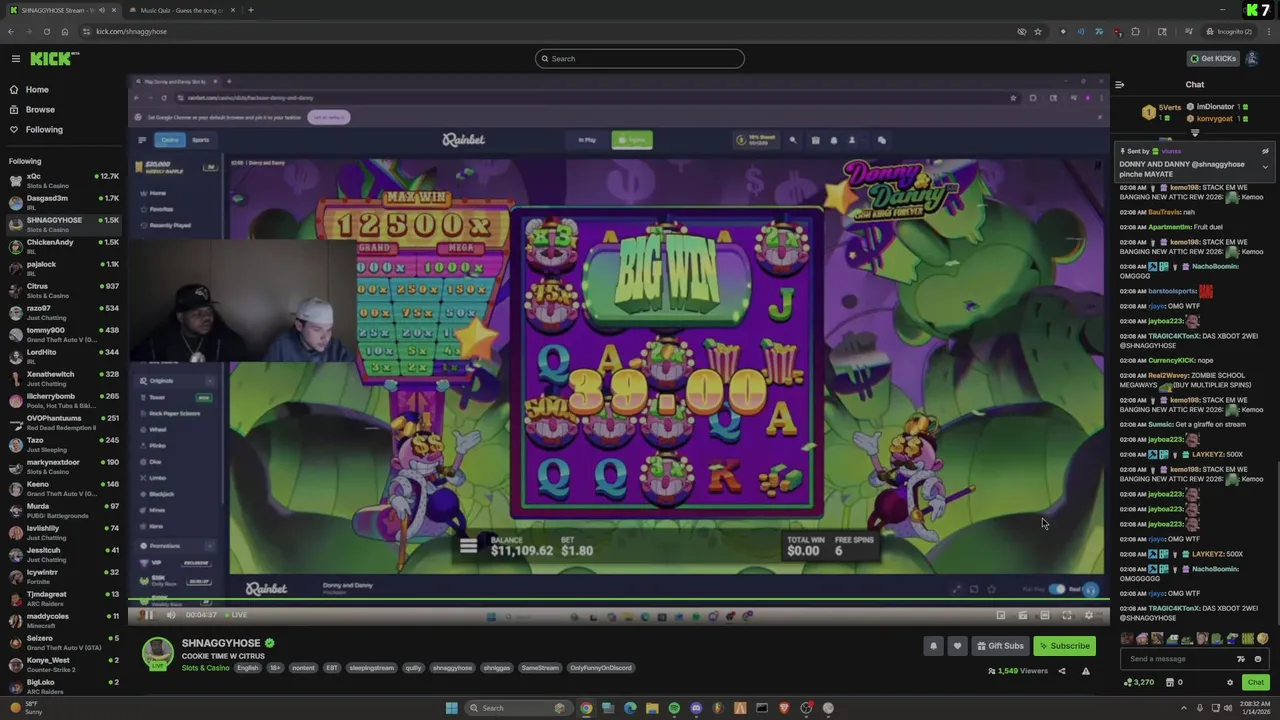Open a new browser tab

pos(251,10)
